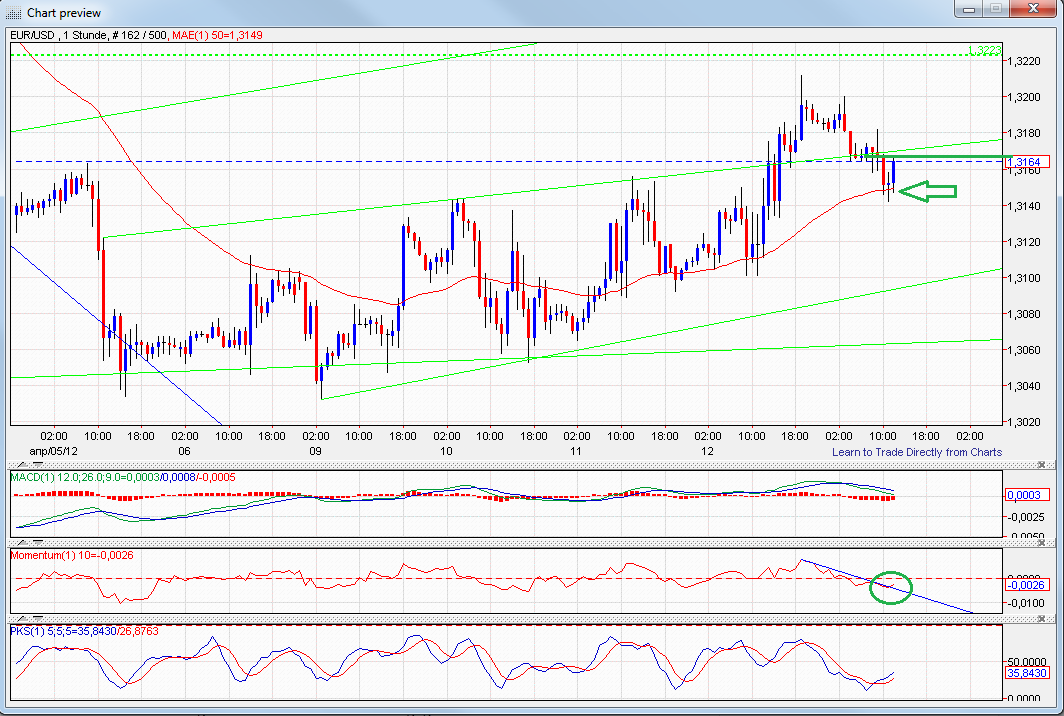Click the -0,0100 Momentum axis label
This screenshot has width=1064, height=716.
pos(1027,603)
